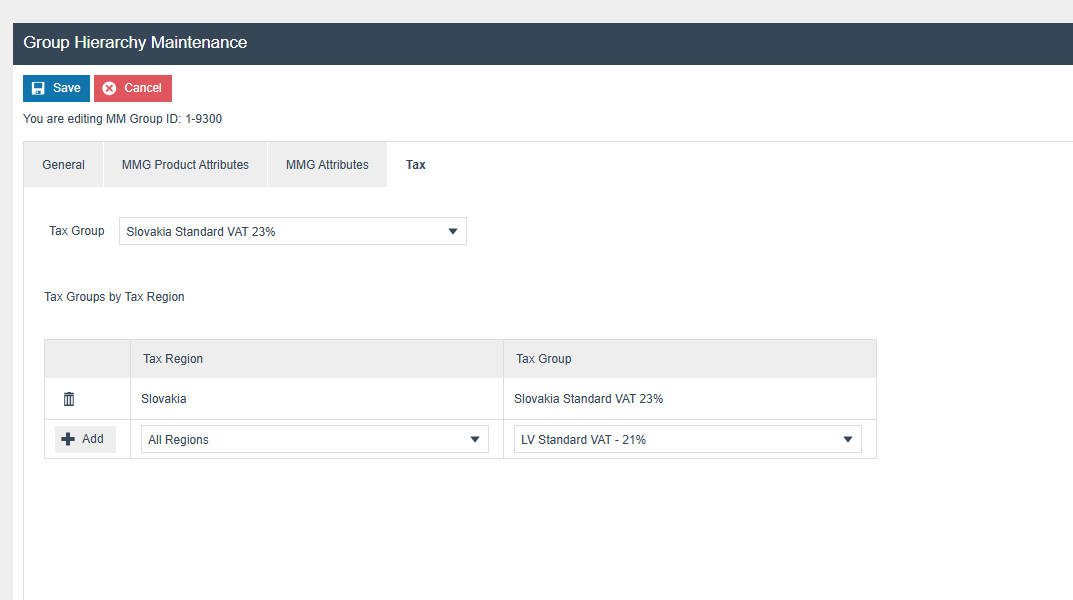The width and height of the screenshot is (1073, 600).
Task: Click the Slovakia Standard VAT 23% table cell
Action: pos(588,399)
